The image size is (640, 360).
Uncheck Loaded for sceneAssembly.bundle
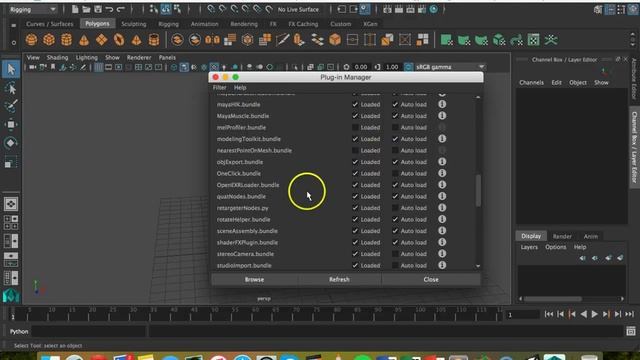(355, 231)
